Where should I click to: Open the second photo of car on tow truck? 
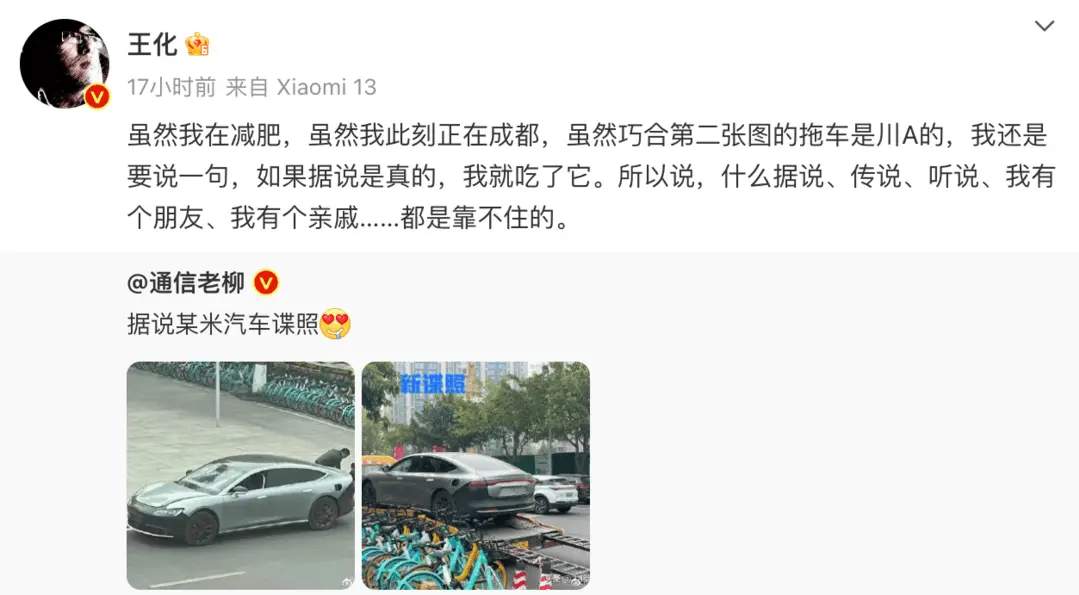click(476, 475)
